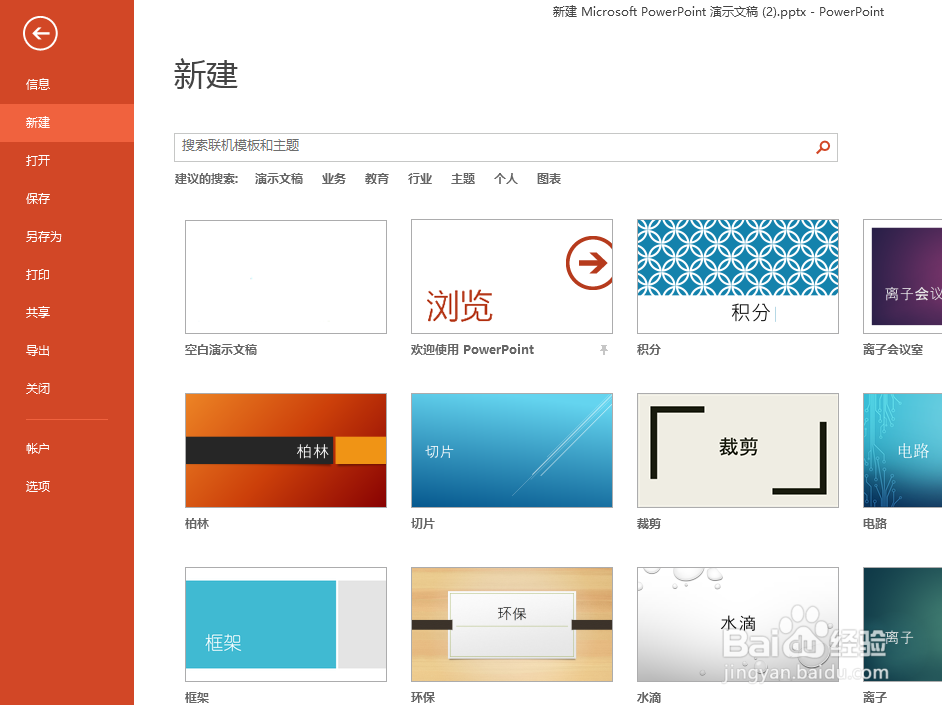Viewport: 942px width, 705px height.
Task: Select the 空白演示文稿 blank template thumbnail
Action: 286,277
